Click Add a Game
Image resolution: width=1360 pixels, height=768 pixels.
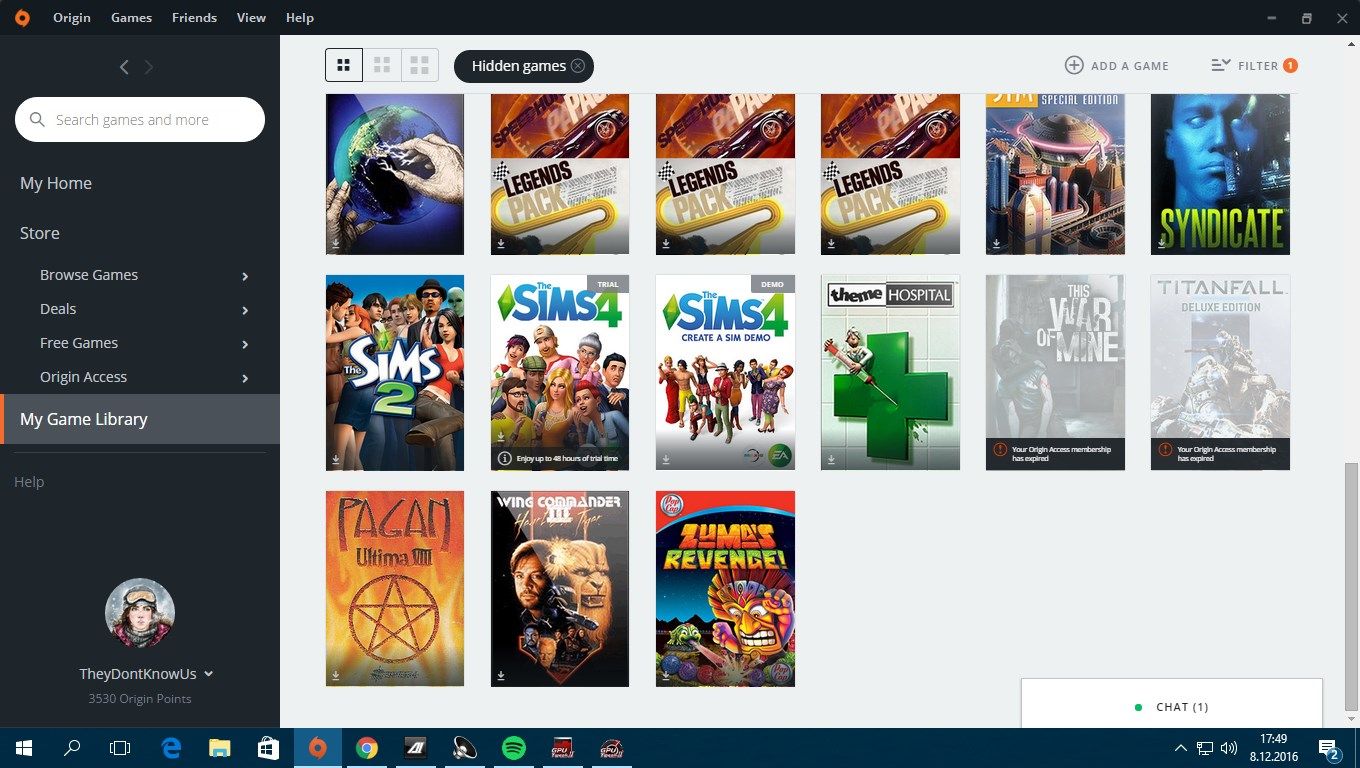[x=1117, y=65]
